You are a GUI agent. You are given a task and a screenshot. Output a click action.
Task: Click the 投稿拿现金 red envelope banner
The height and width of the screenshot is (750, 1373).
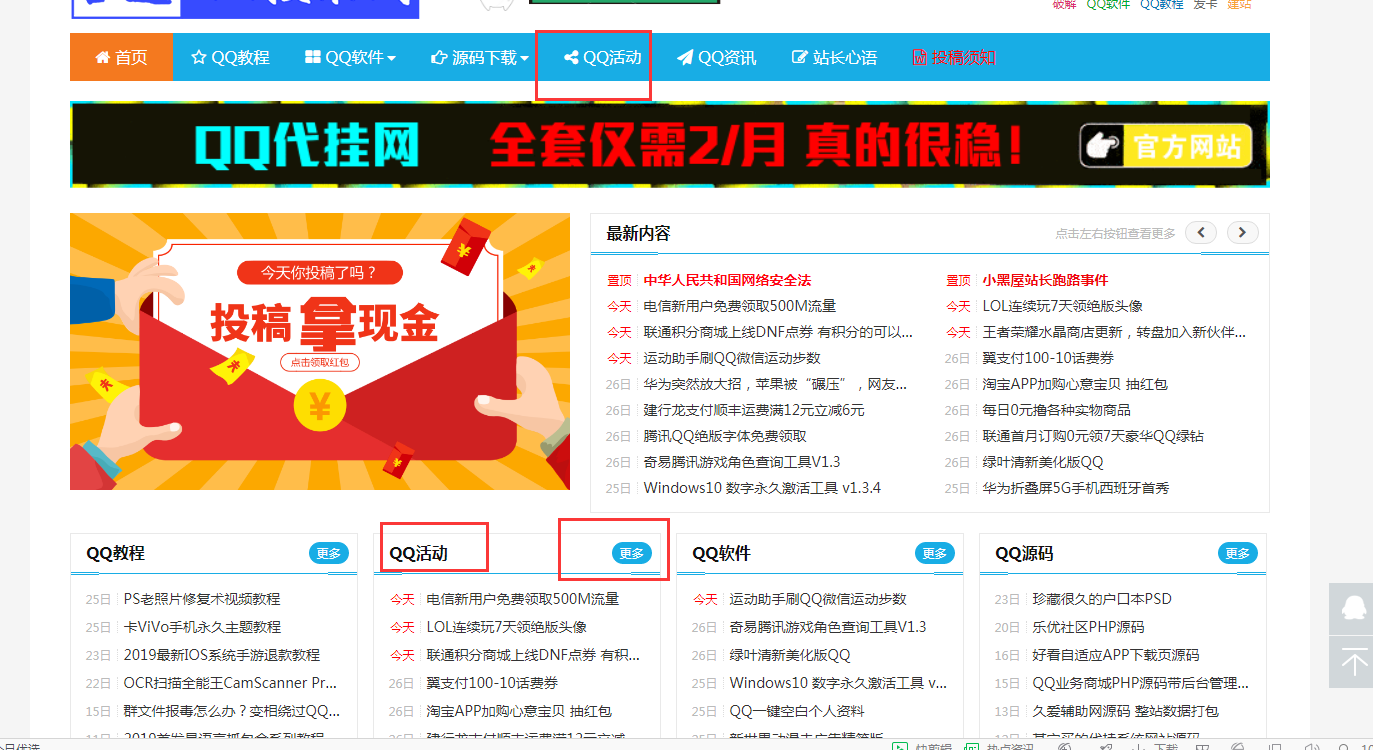tap(319, 351)
